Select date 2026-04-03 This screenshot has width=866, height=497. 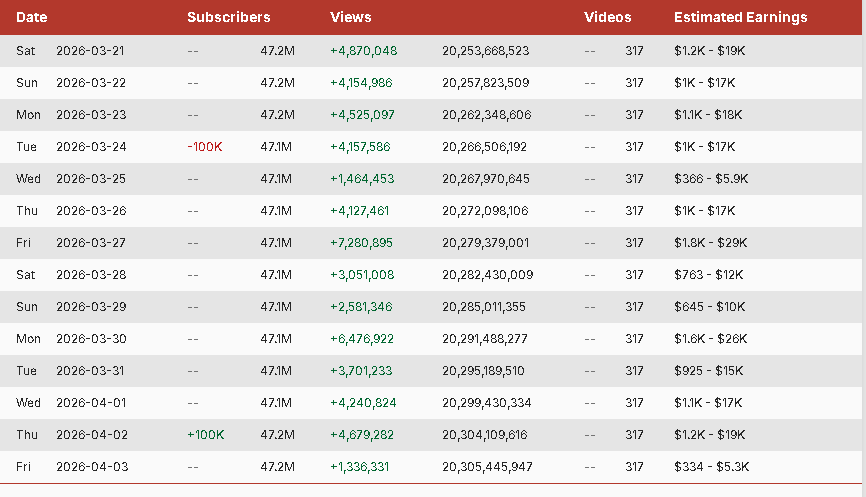(92, 467)
